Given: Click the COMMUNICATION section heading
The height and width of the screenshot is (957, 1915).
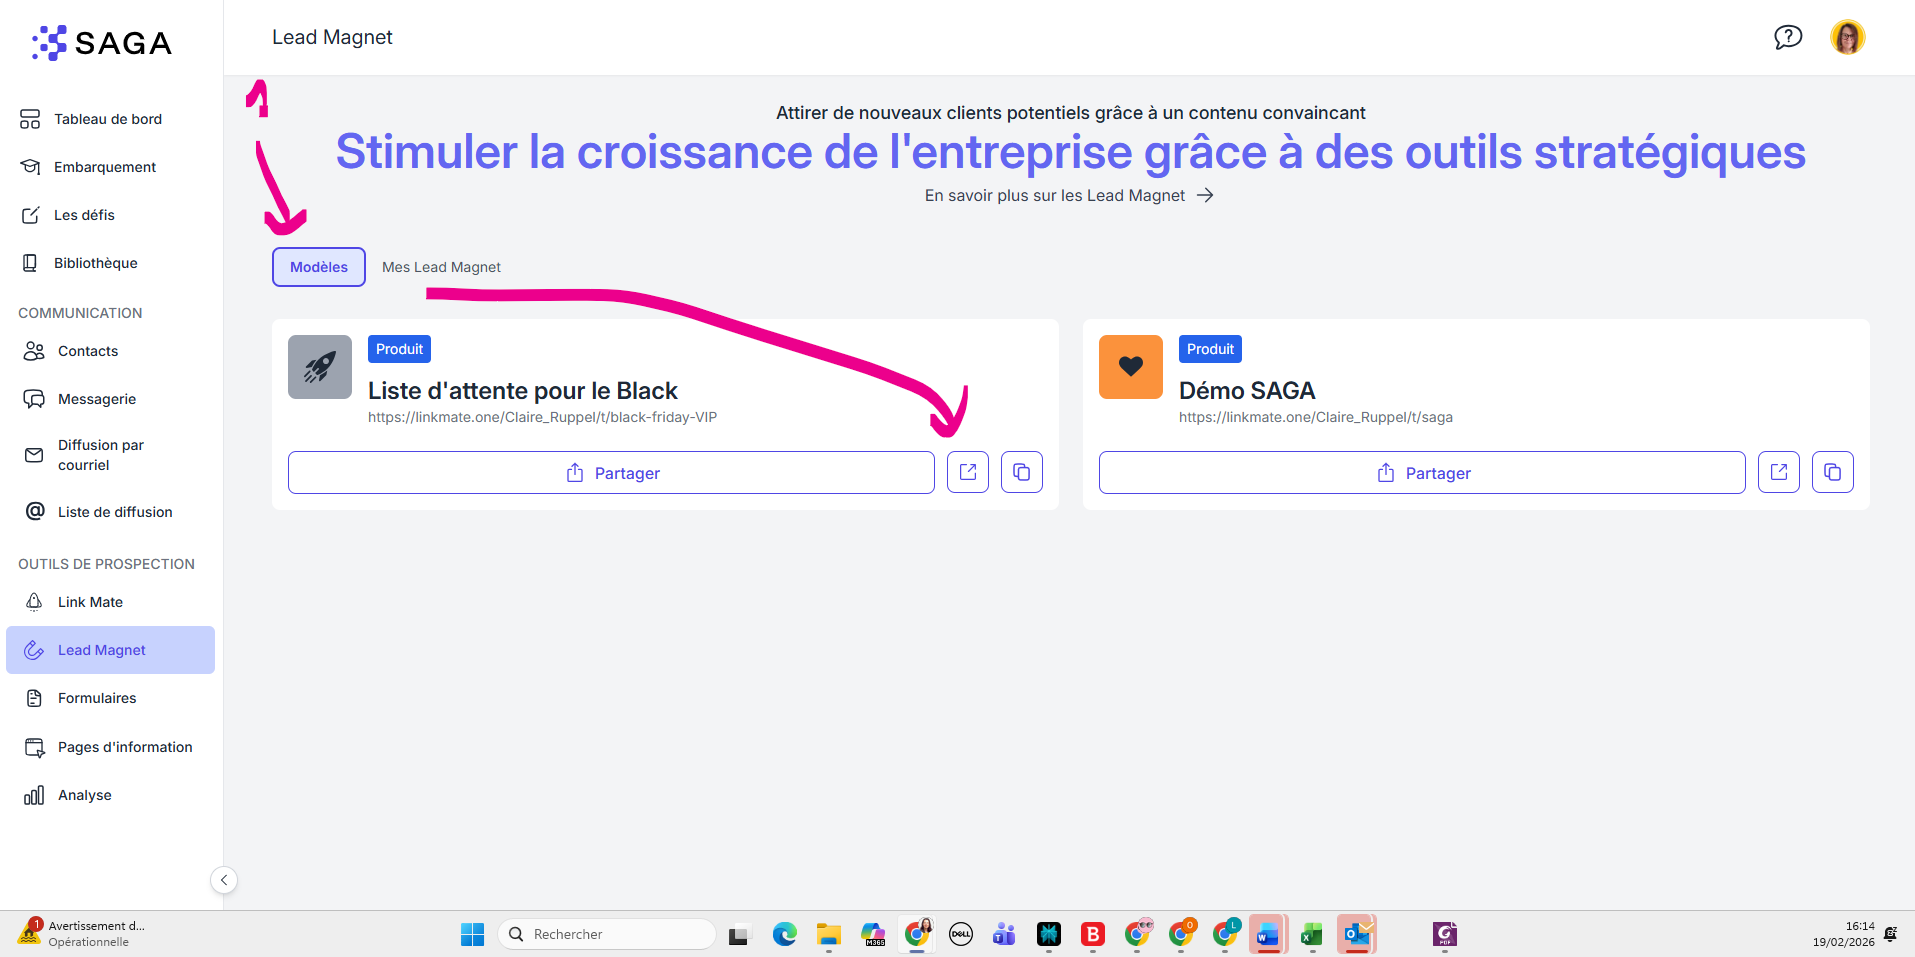Looking at the screenshot, I should pos(80,313).
